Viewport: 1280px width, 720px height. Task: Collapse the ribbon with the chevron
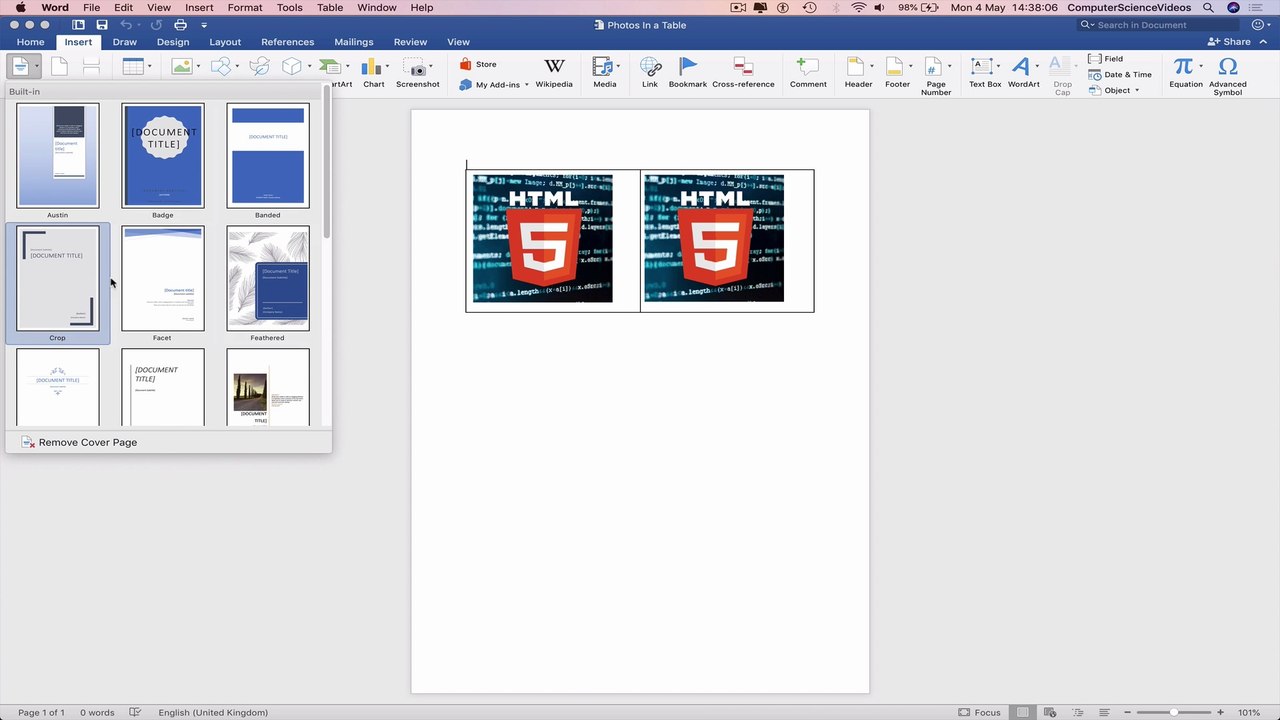pyautogui.click(x=1262, y=42)
